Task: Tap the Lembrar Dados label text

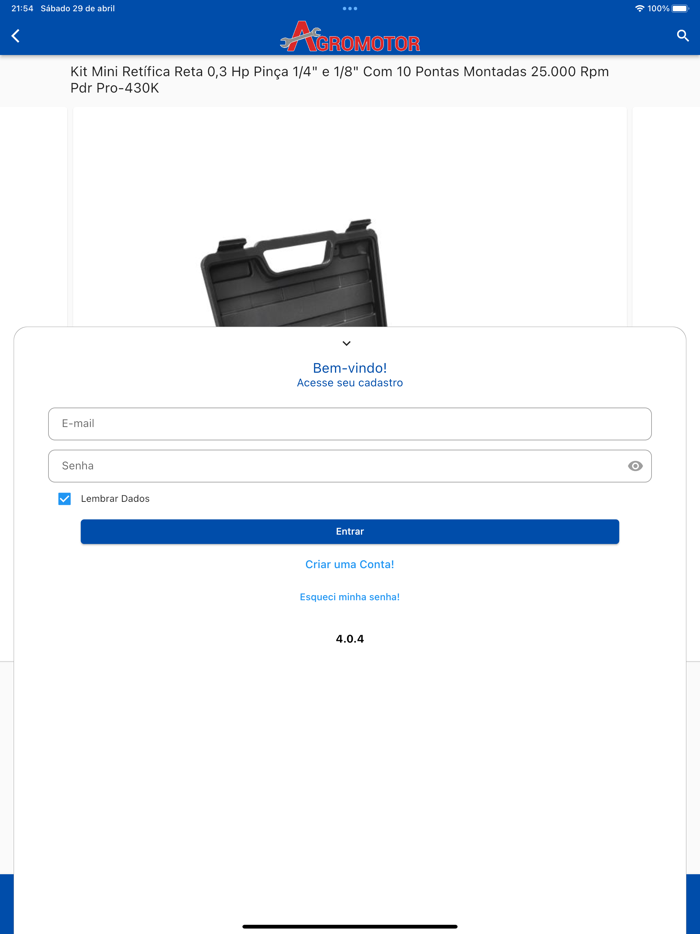Action: pyautogui.click(x=115, y=499)
